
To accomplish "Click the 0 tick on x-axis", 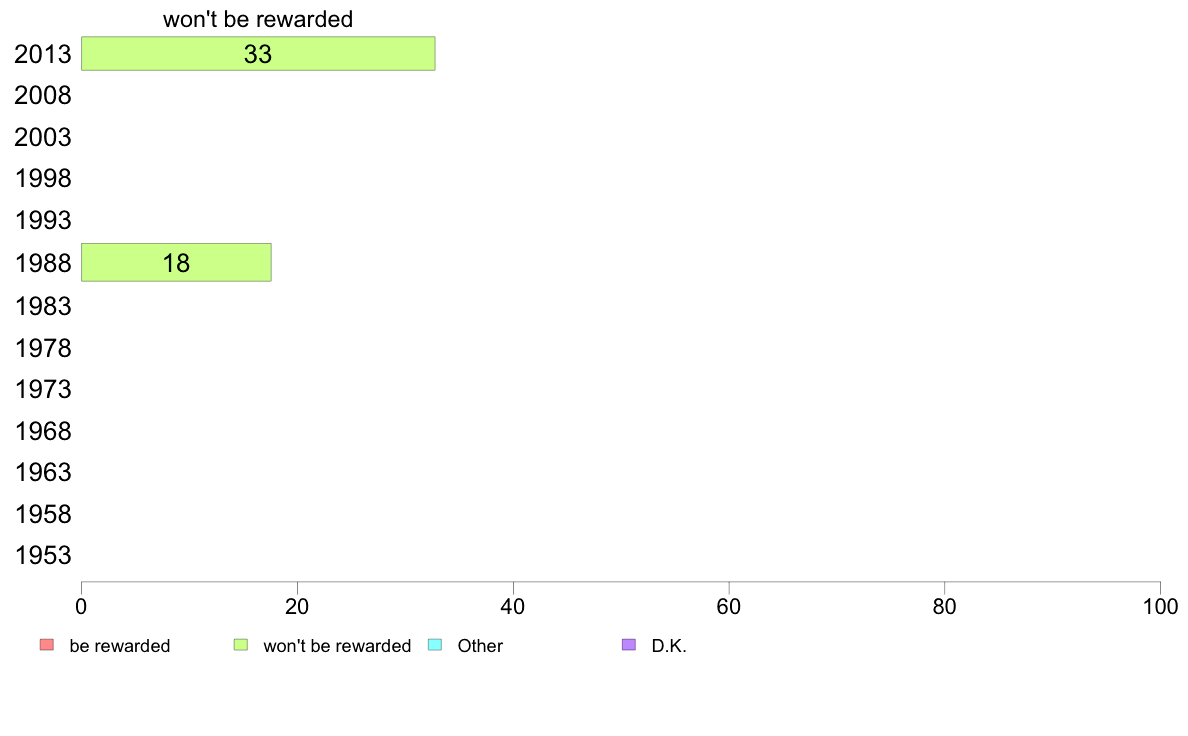I will tap(81, 606).
